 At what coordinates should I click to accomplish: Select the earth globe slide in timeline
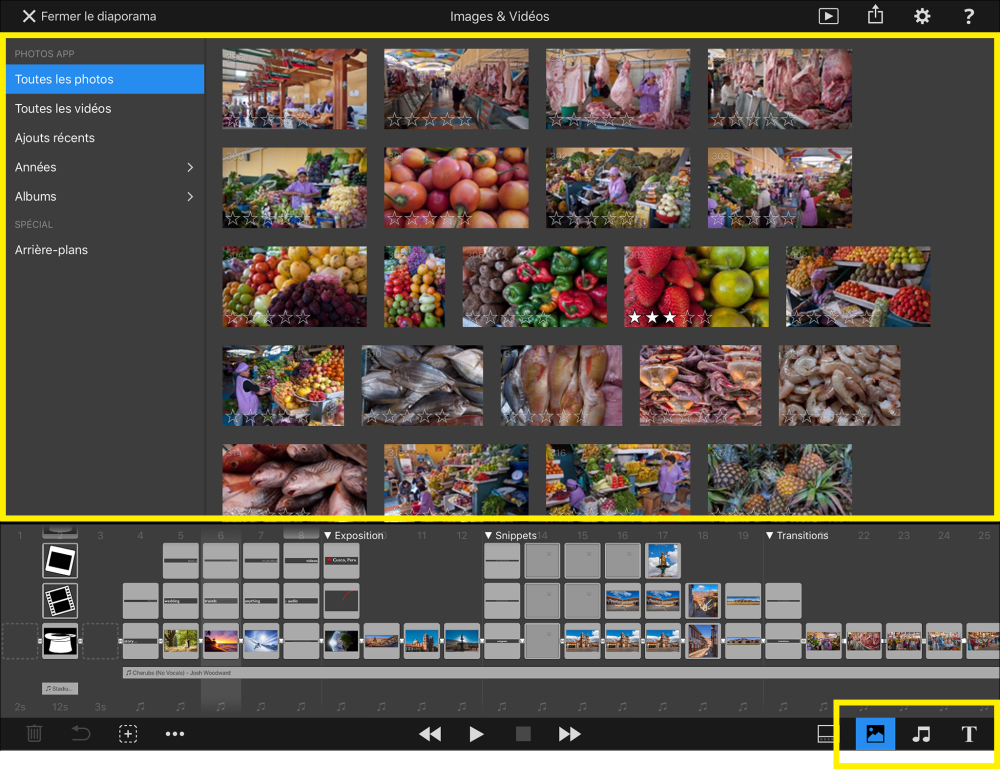click(x=341, y=641)
